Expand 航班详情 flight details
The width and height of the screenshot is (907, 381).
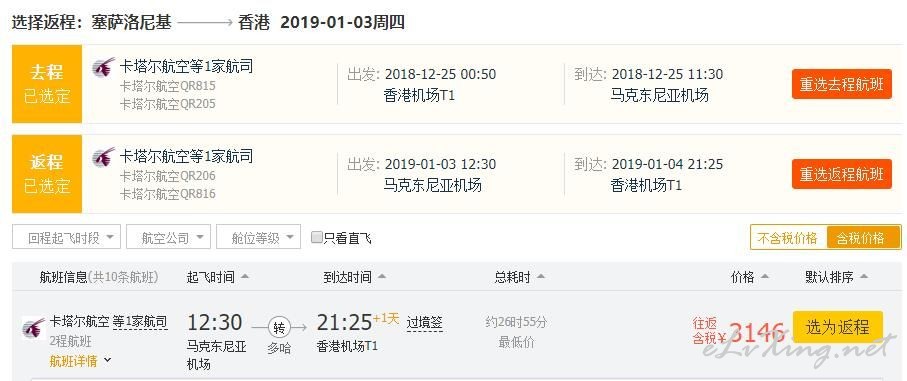click(80, 361)
